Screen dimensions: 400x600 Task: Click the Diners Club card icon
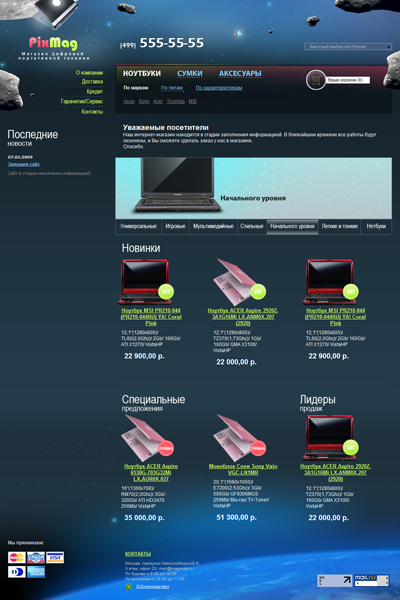pos(16,572)
